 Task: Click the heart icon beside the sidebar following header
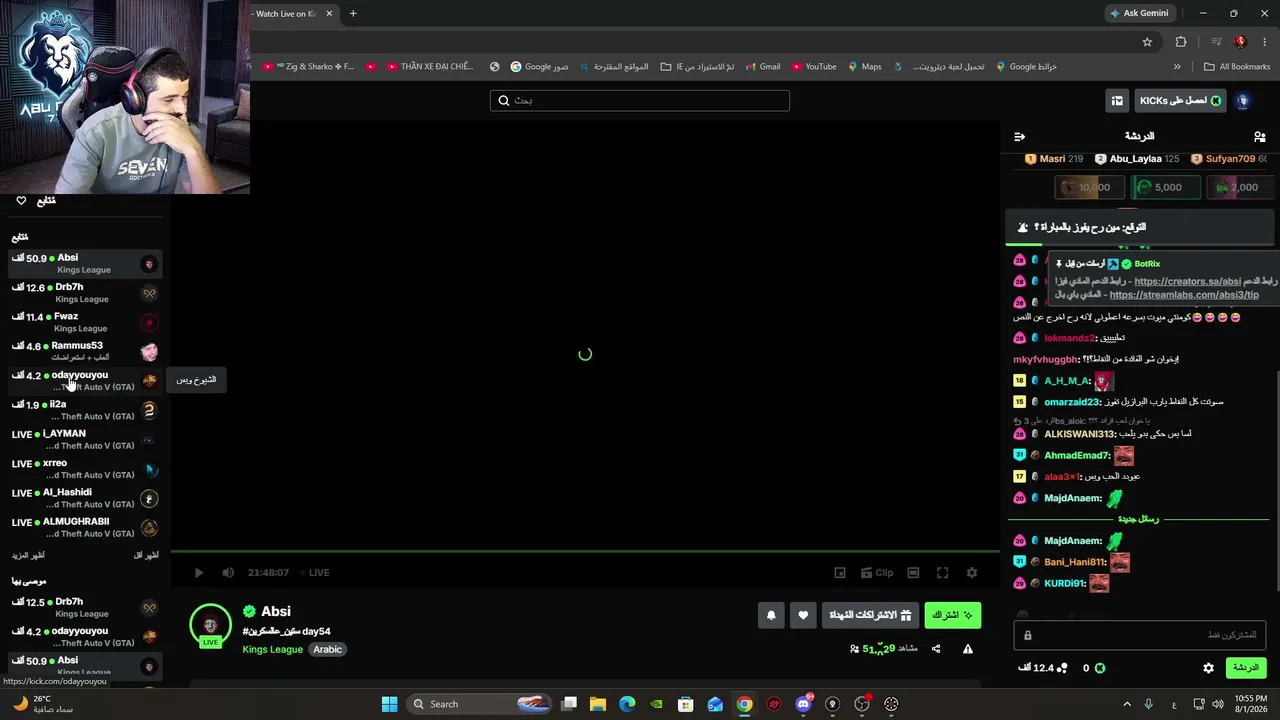point(21,201)
